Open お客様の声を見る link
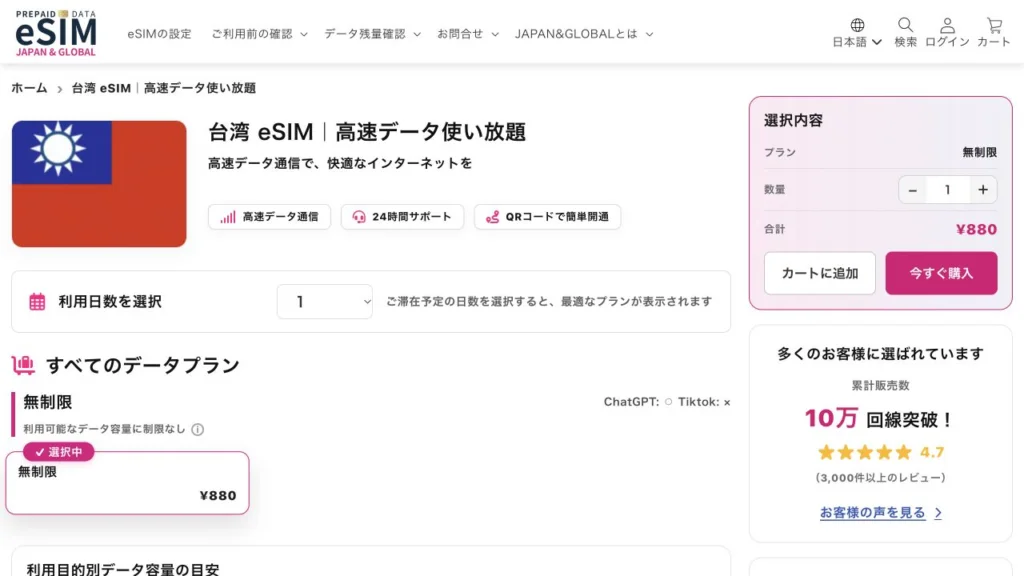1024x576 pixels. (880, 513)
